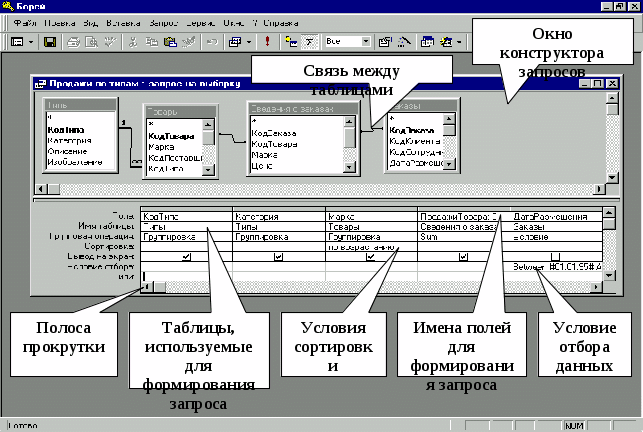Open the Query Type dropdown arrow
The width and height of the screenshot is (643, 432).
tap(249, 42)
